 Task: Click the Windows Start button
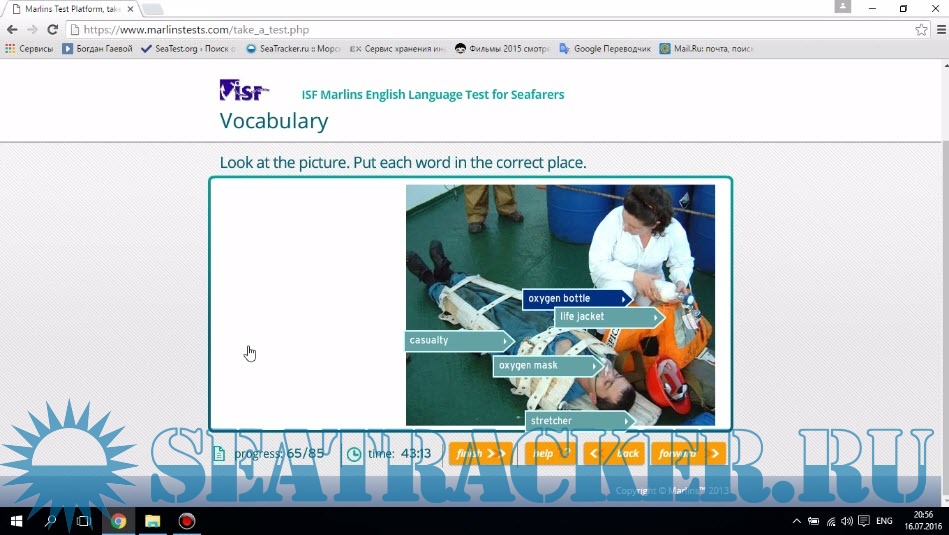(x=16, y=521)
